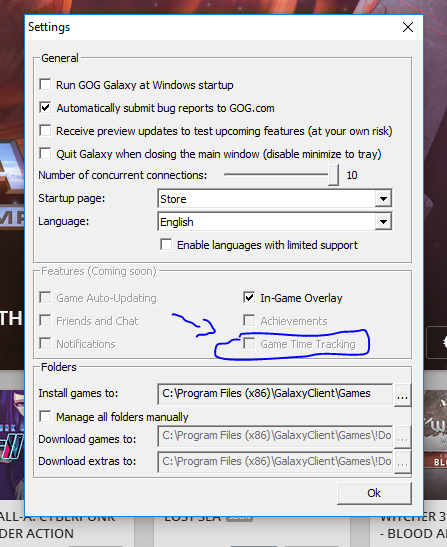Click the Game Auto-Updating checkbox

(45, 298)
